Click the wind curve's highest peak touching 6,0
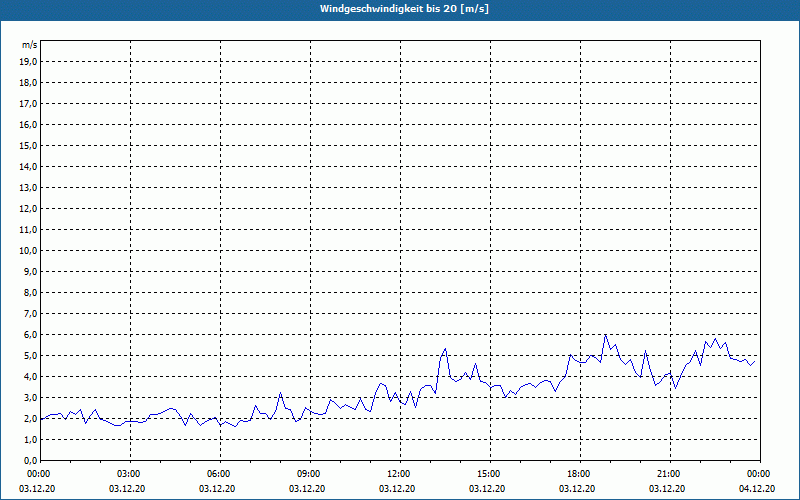Image resolution: width=800 pixels, height=500 pixels. [x=605, y=335]
